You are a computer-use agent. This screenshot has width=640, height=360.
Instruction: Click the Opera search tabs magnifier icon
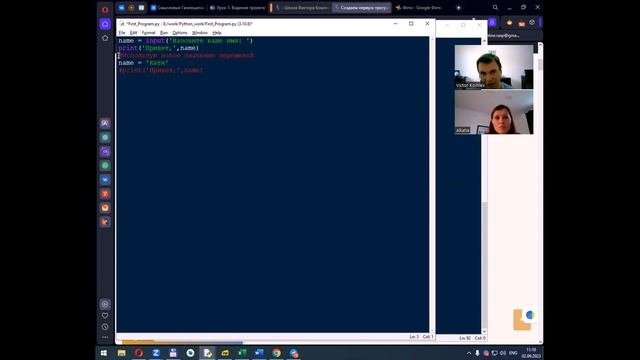pyautogui.click(x=495, y=7)
